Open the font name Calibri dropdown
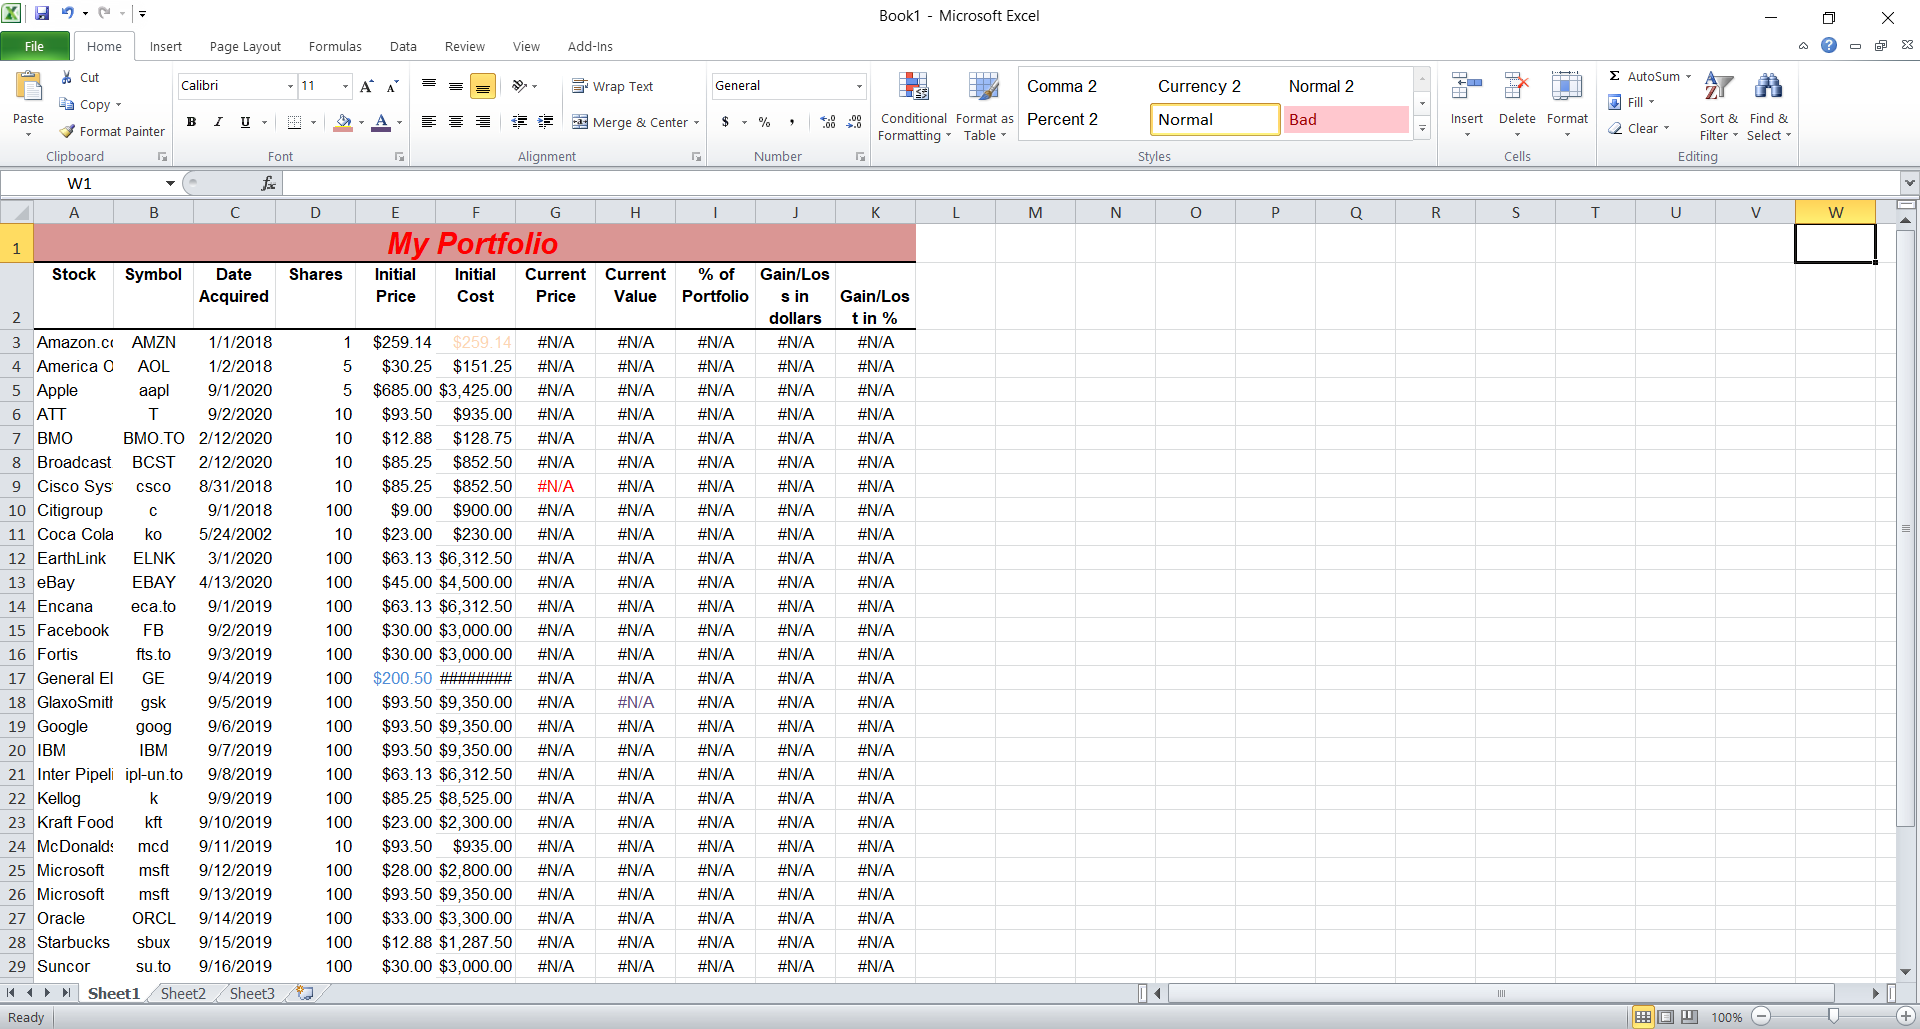 click(x=290, y=86)
